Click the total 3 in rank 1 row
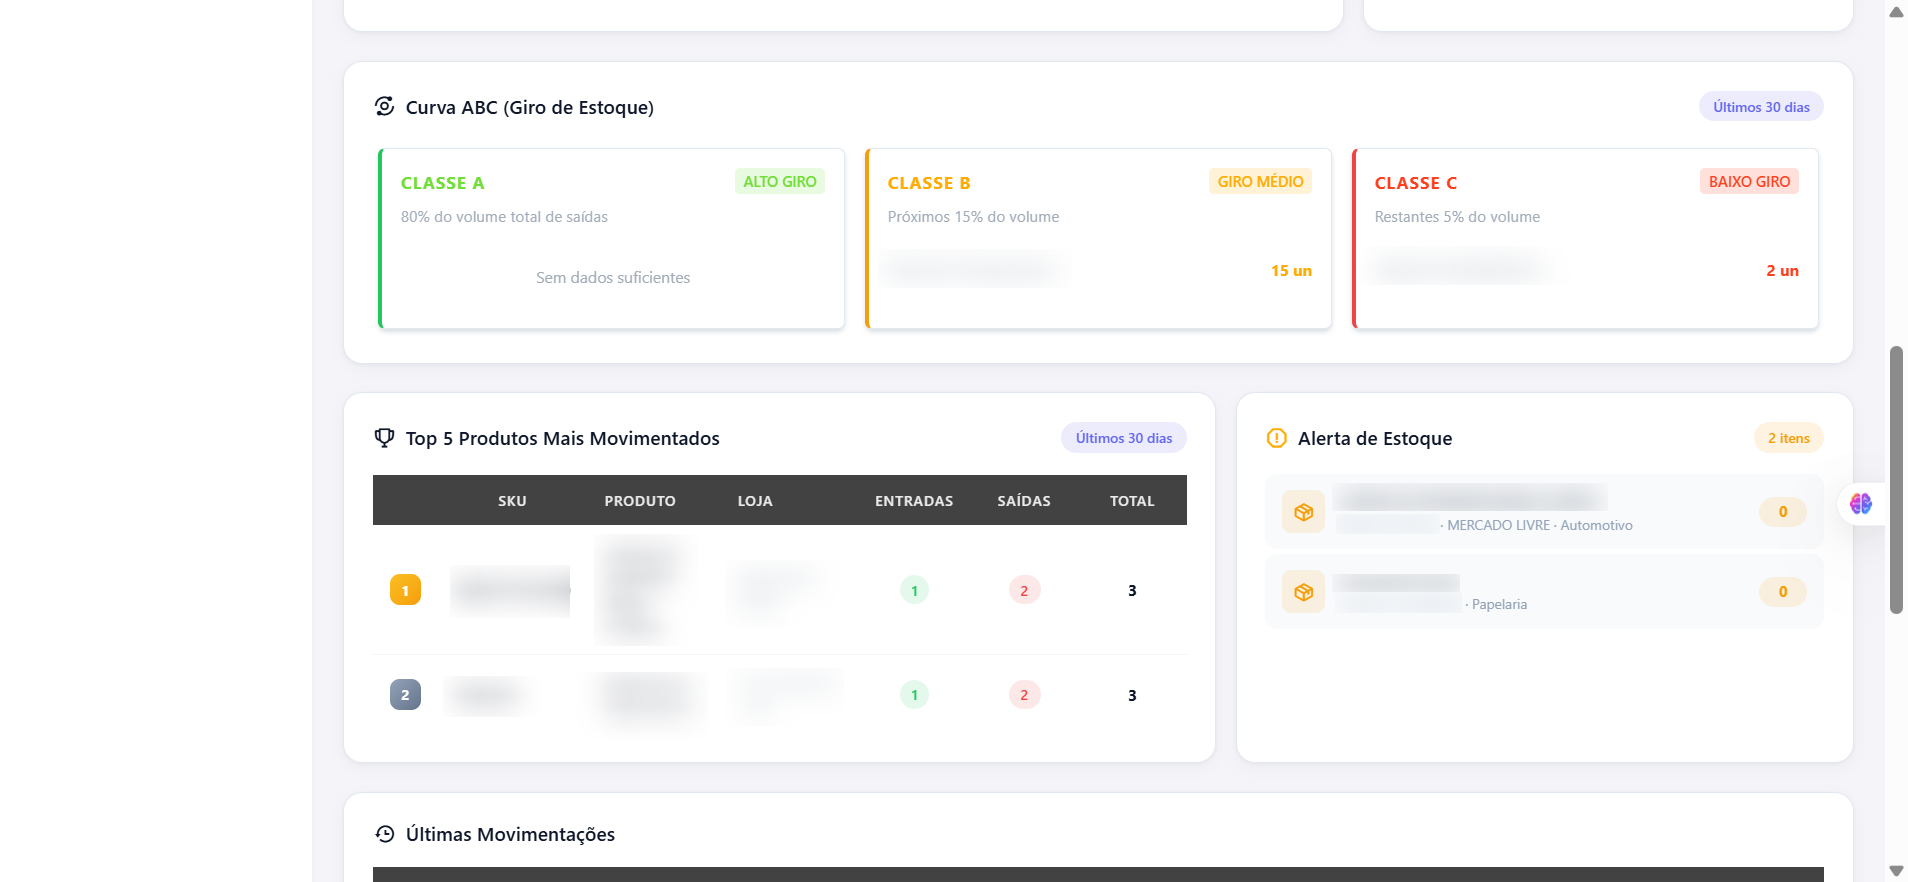Viewport: 1908px width, 882px height. [x=1132, y=590]
